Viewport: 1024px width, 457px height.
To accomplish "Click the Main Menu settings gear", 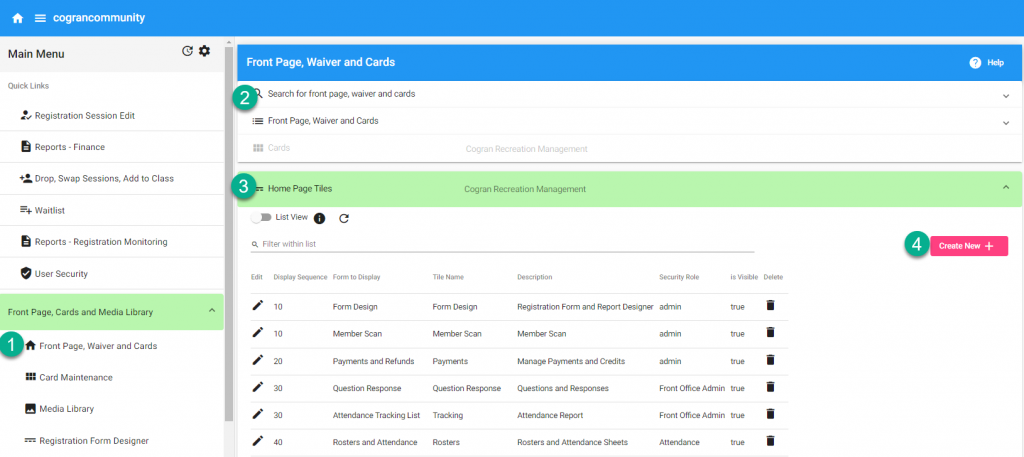I will pyautogui.click(x=205, y=51).
